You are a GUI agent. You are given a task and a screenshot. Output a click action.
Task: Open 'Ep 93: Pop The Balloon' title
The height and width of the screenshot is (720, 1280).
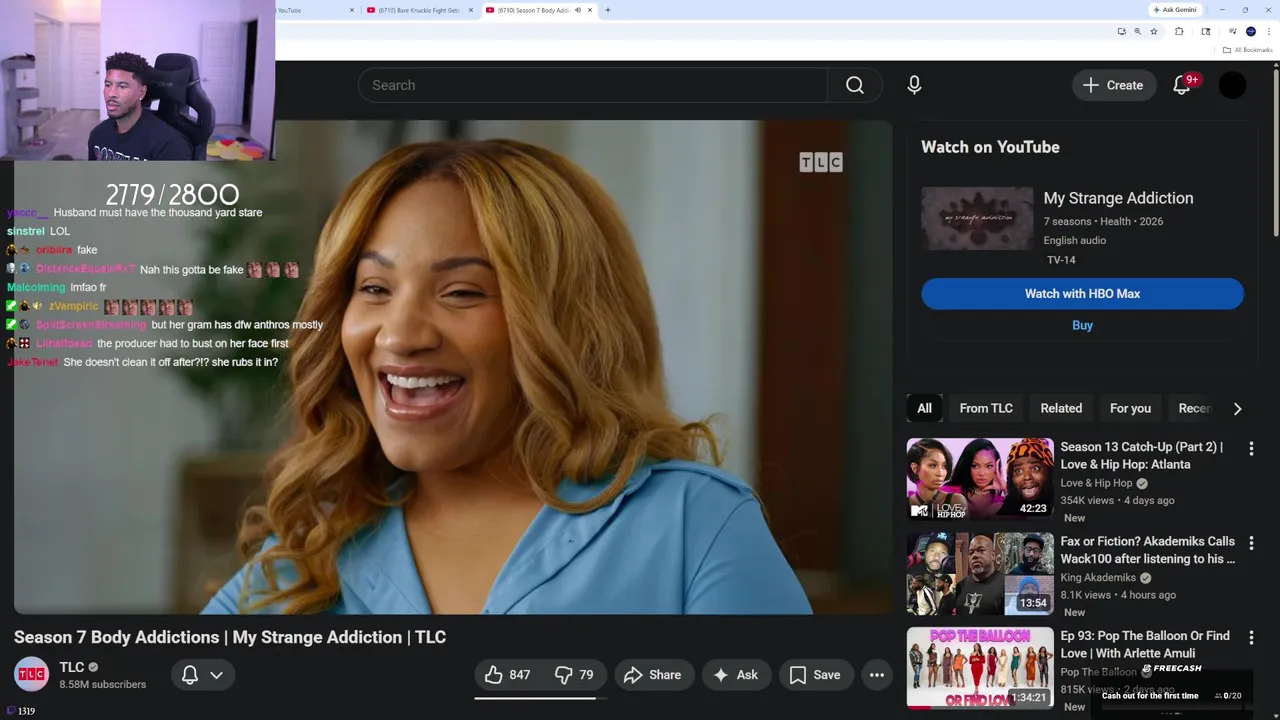[1145, 644]
